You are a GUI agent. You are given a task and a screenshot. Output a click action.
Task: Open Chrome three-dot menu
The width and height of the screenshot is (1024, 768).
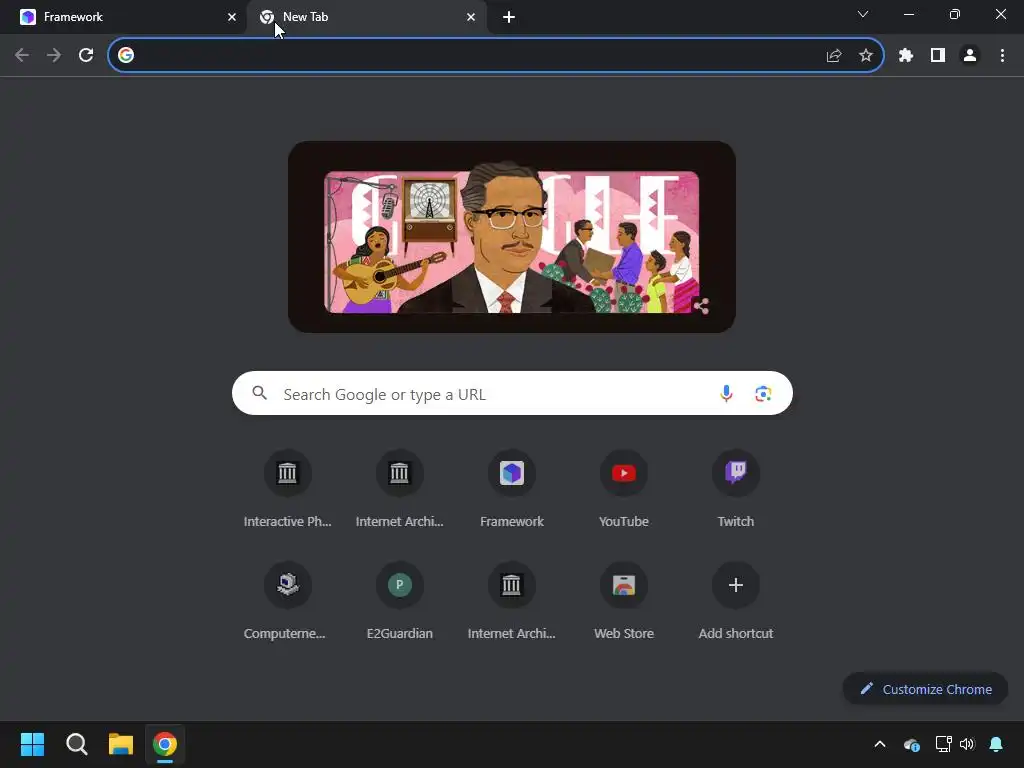click(1002, 56)
